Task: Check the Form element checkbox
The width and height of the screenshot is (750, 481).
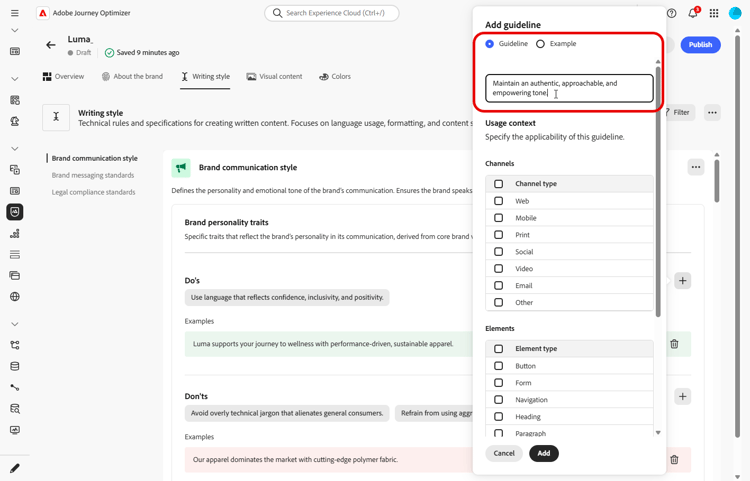Action: click(x=498, y=383)
